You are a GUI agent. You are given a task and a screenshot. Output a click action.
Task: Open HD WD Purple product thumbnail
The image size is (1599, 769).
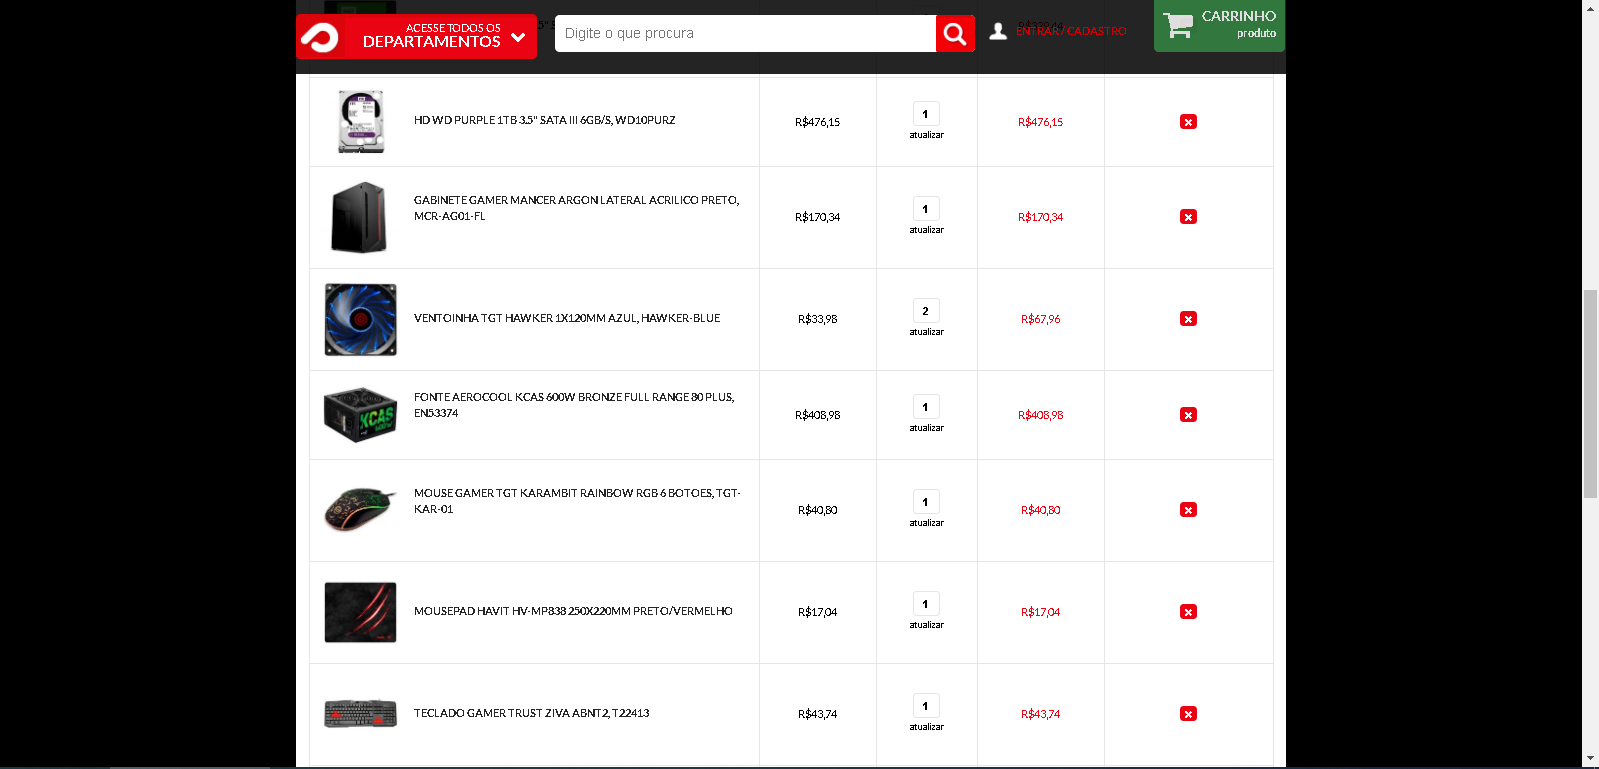tap(361, 121)
